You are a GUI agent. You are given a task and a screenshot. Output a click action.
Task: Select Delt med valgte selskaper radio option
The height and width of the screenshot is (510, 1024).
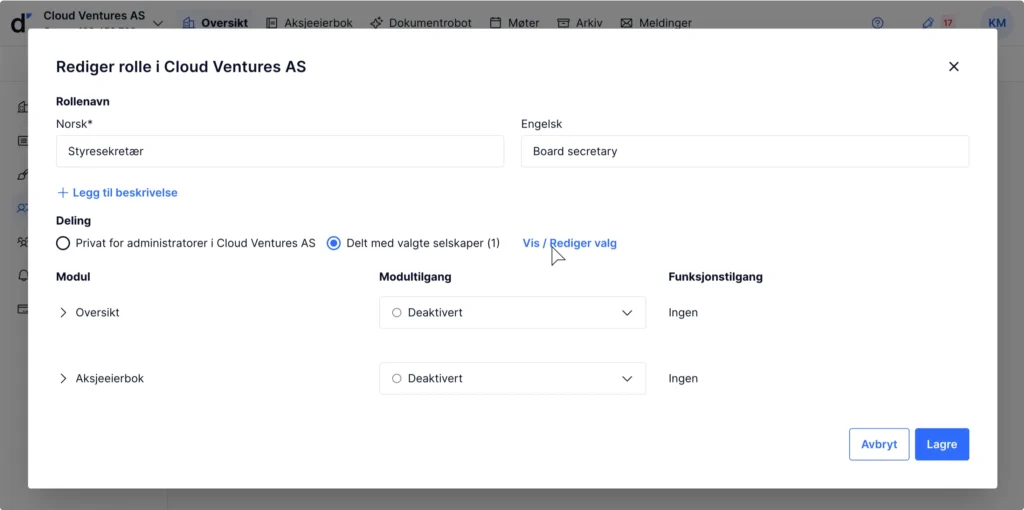[x=334, y=243]
